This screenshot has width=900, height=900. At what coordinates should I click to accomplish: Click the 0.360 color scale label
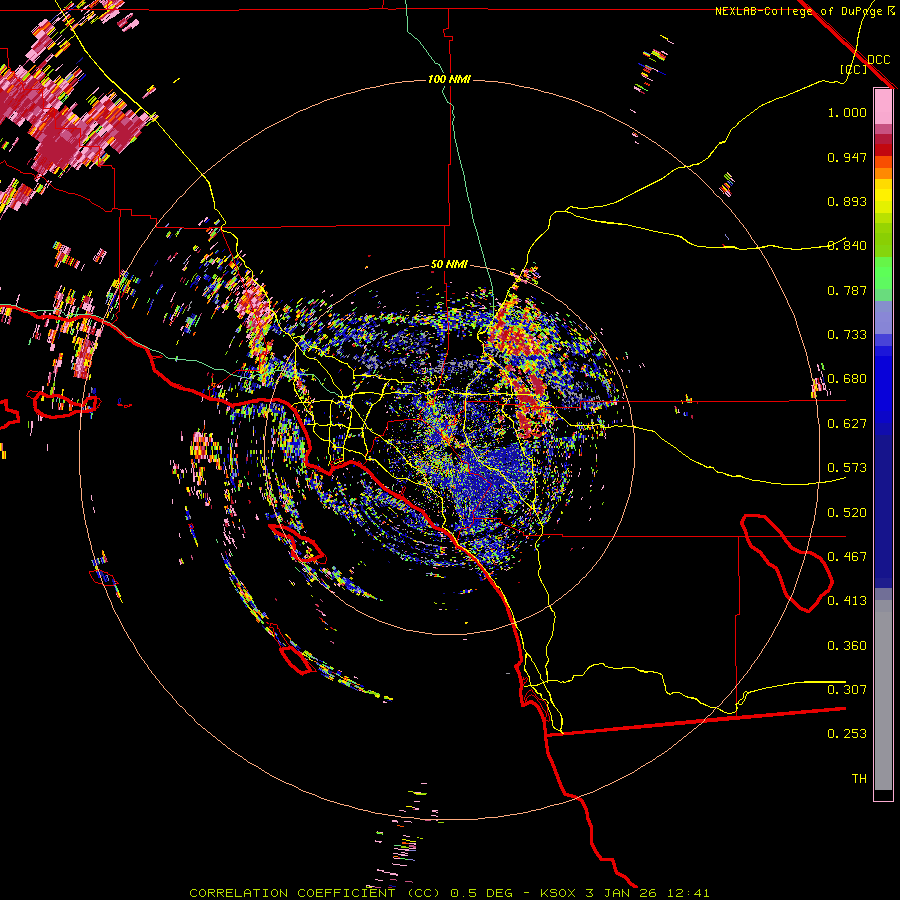(847, 646)
